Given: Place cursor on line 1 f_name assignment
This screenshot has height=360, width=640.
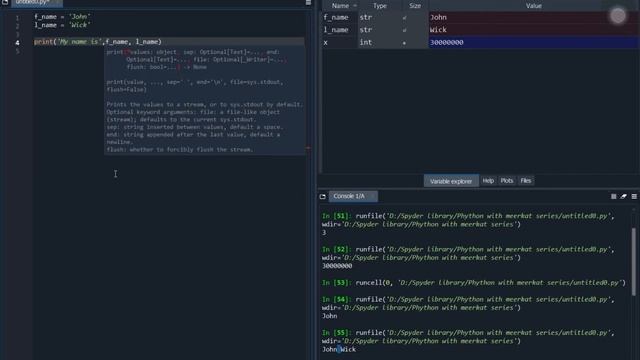Looking at the screenshot, I should 62,17.
